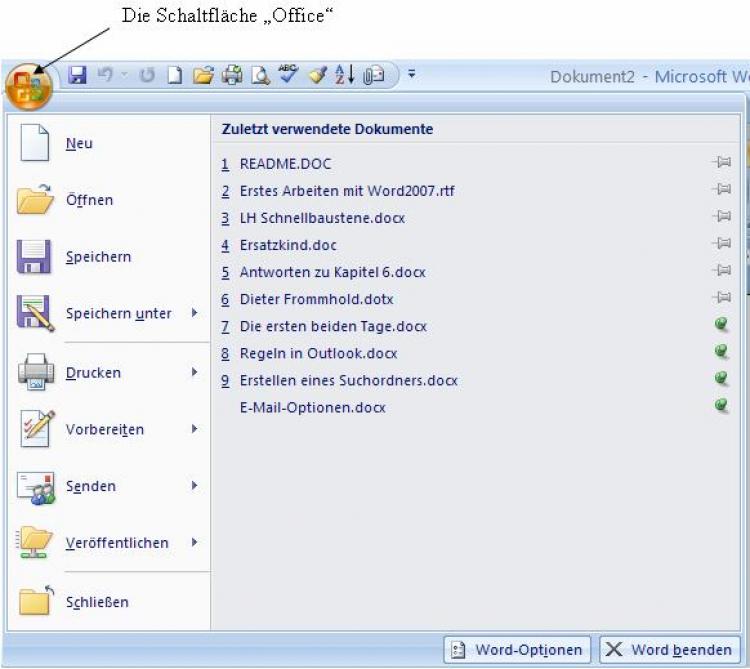Image resolution: width=750 pixels, height=669 pixels.
Task: Open Regeln in Outlook.docx from recent list
Action: (x=318, y=353)
